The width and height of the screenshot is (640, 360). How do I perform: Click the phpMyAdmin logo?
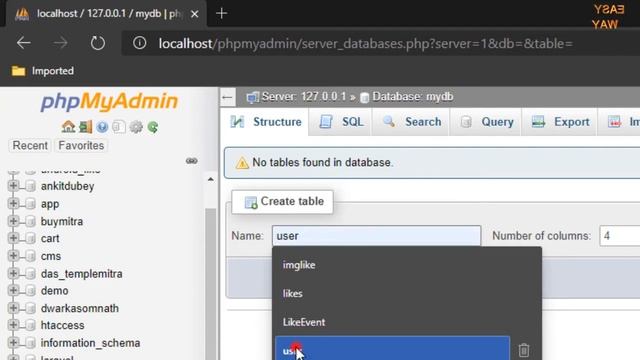(109, 101)
